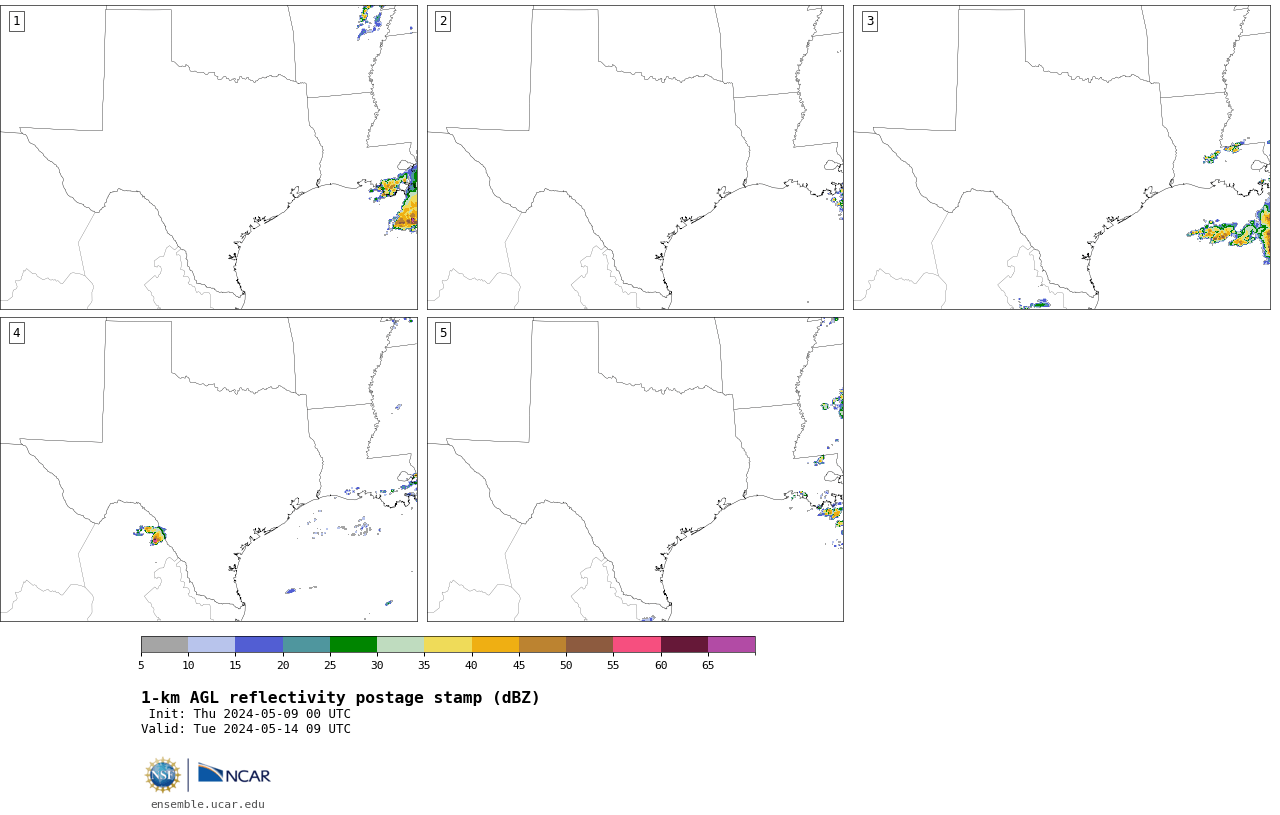Click the dark brown 50-55 dBZ swatch
This screenshot has width=1280, height=815.
pyautogui.click(x=590, y=645)
